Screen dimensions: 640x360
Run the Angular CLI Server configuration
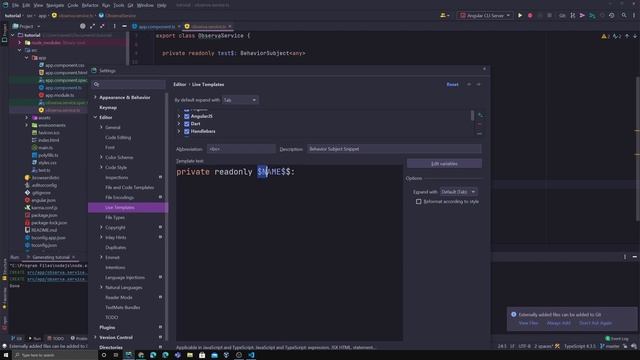(520, 16)
